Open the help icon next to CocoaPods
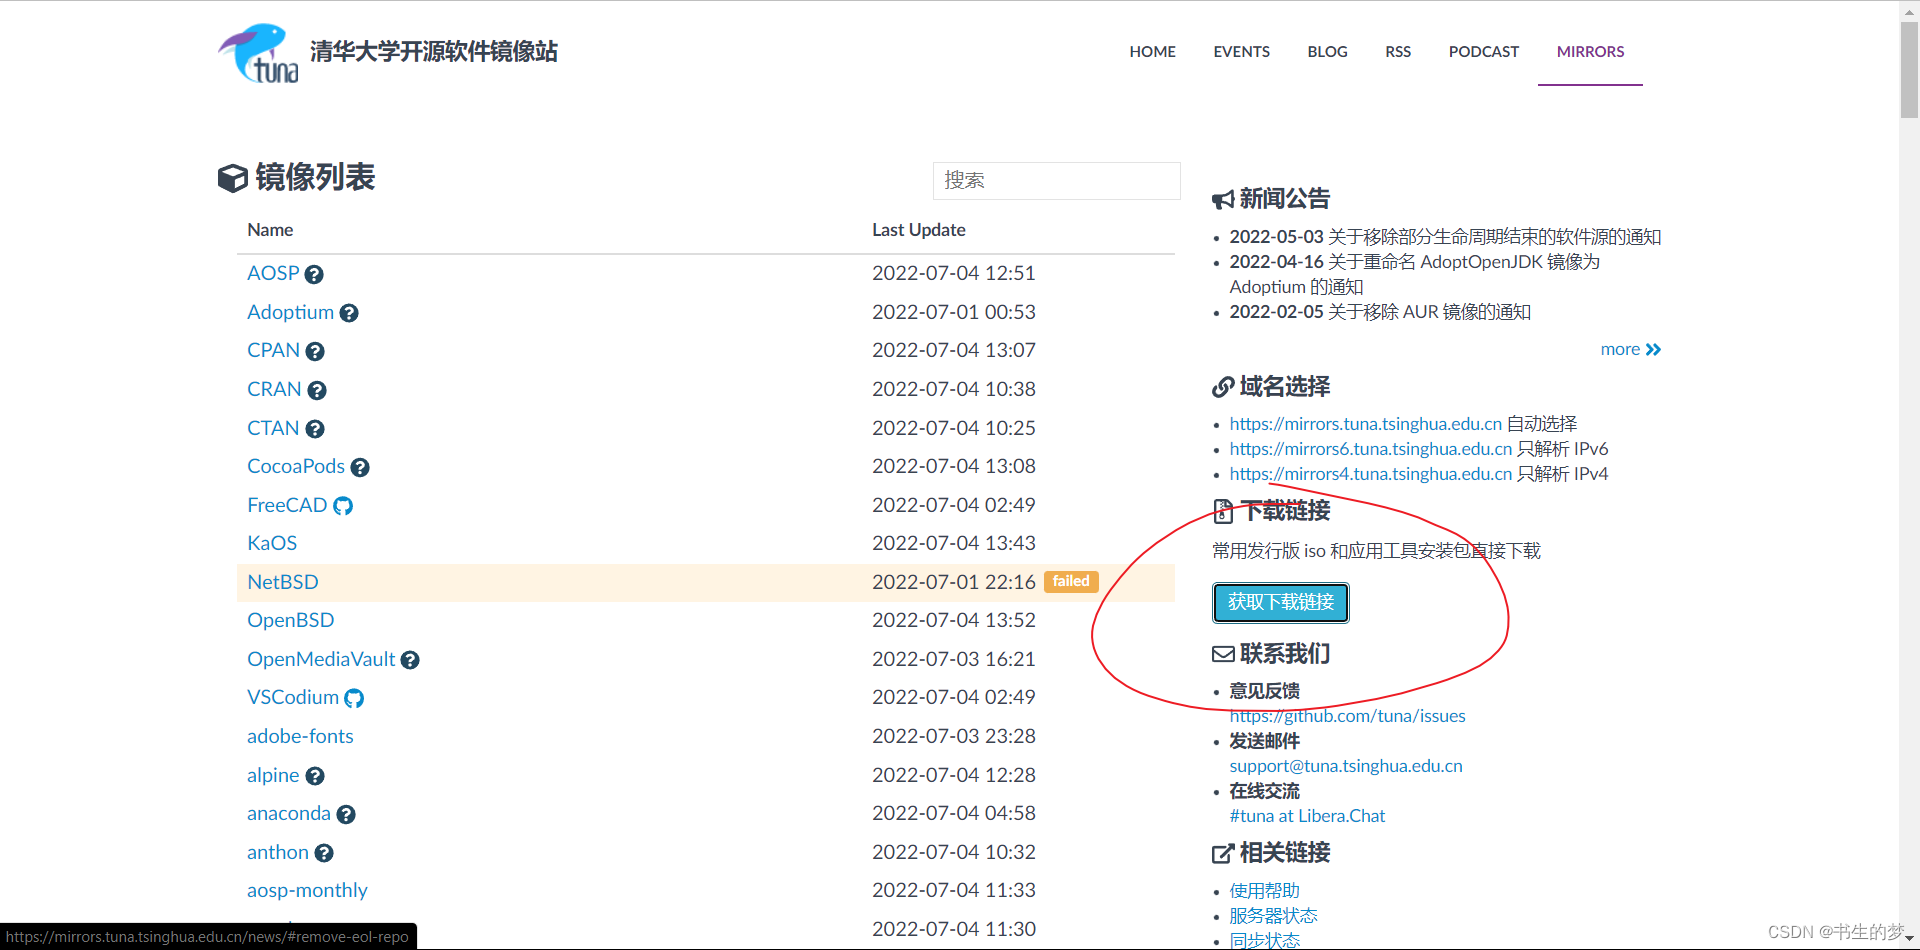 pos(360,467)
